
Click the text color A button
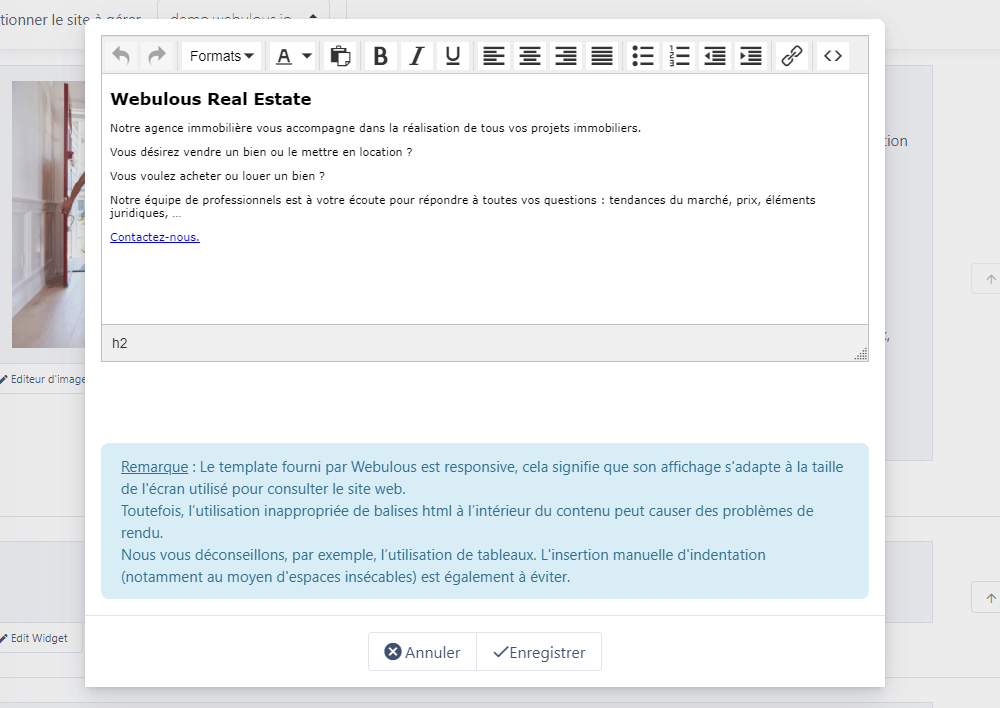click(284, 56)
